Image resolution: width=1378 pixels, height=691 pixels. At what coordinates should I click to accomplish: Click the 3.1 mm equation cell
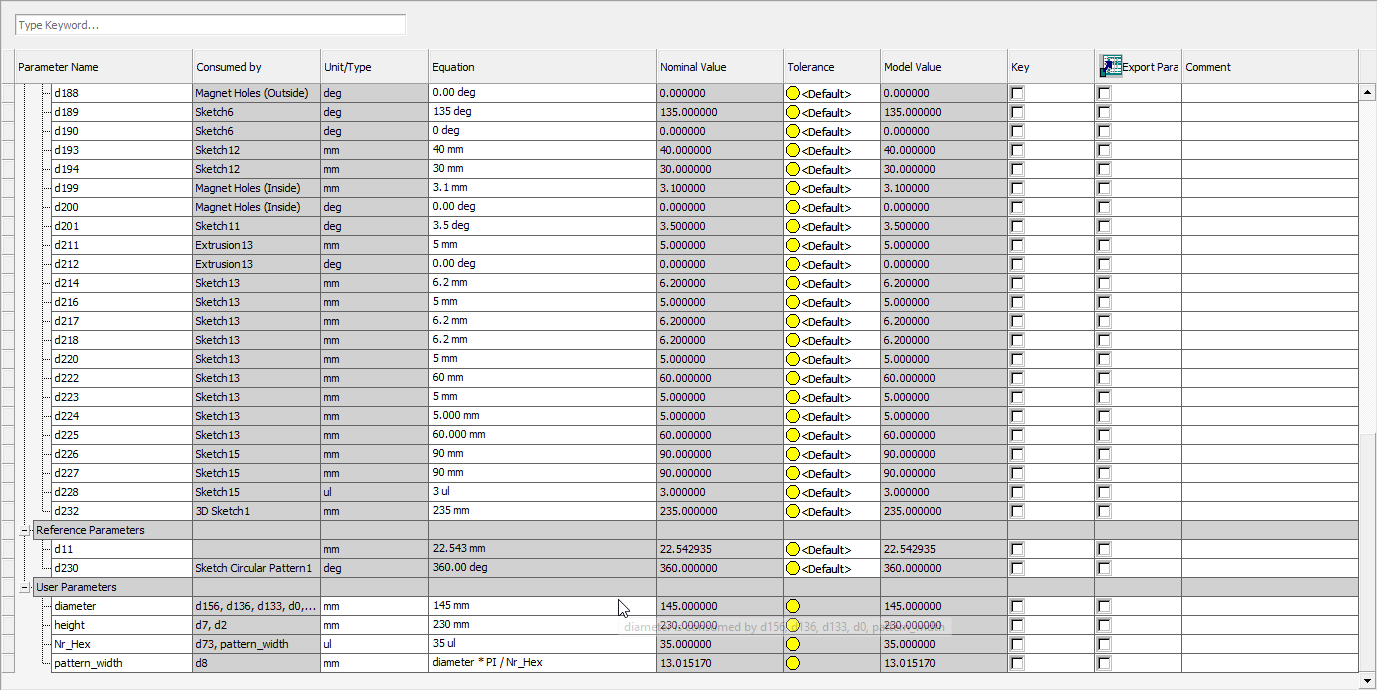[x=543, y=188]
